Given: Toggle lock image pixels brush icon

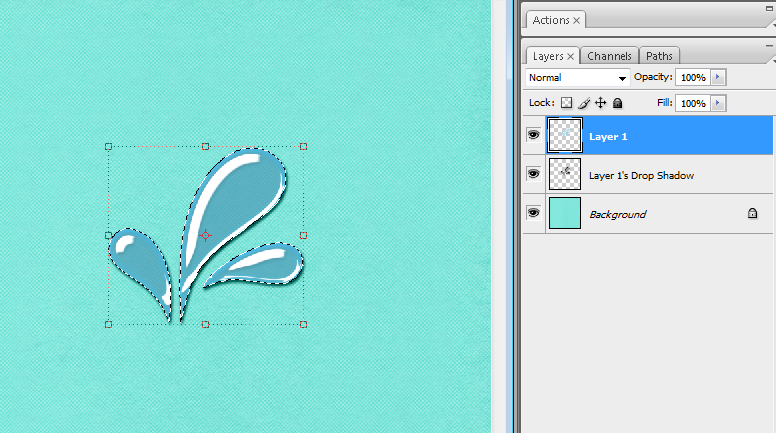Looking at the screenshot, I should [584, 103].
